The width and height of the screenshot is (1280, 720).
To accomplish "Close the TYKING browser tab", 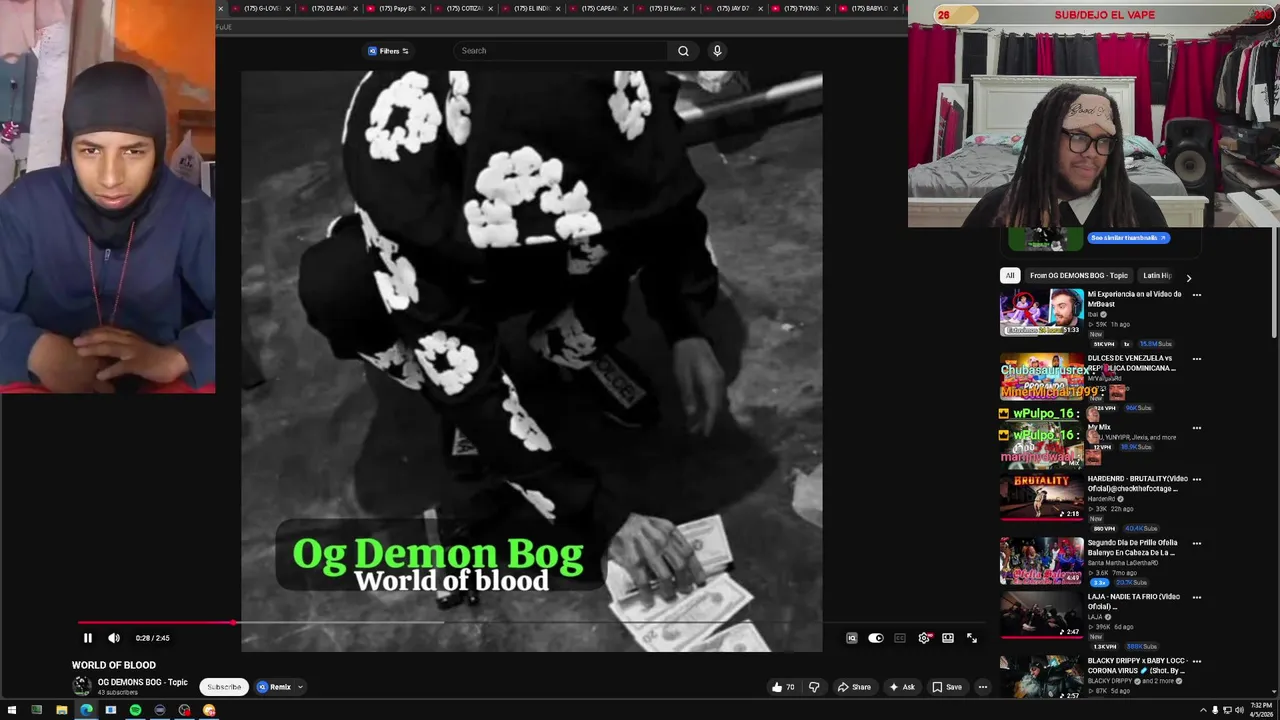I will (x=827, y=8).
